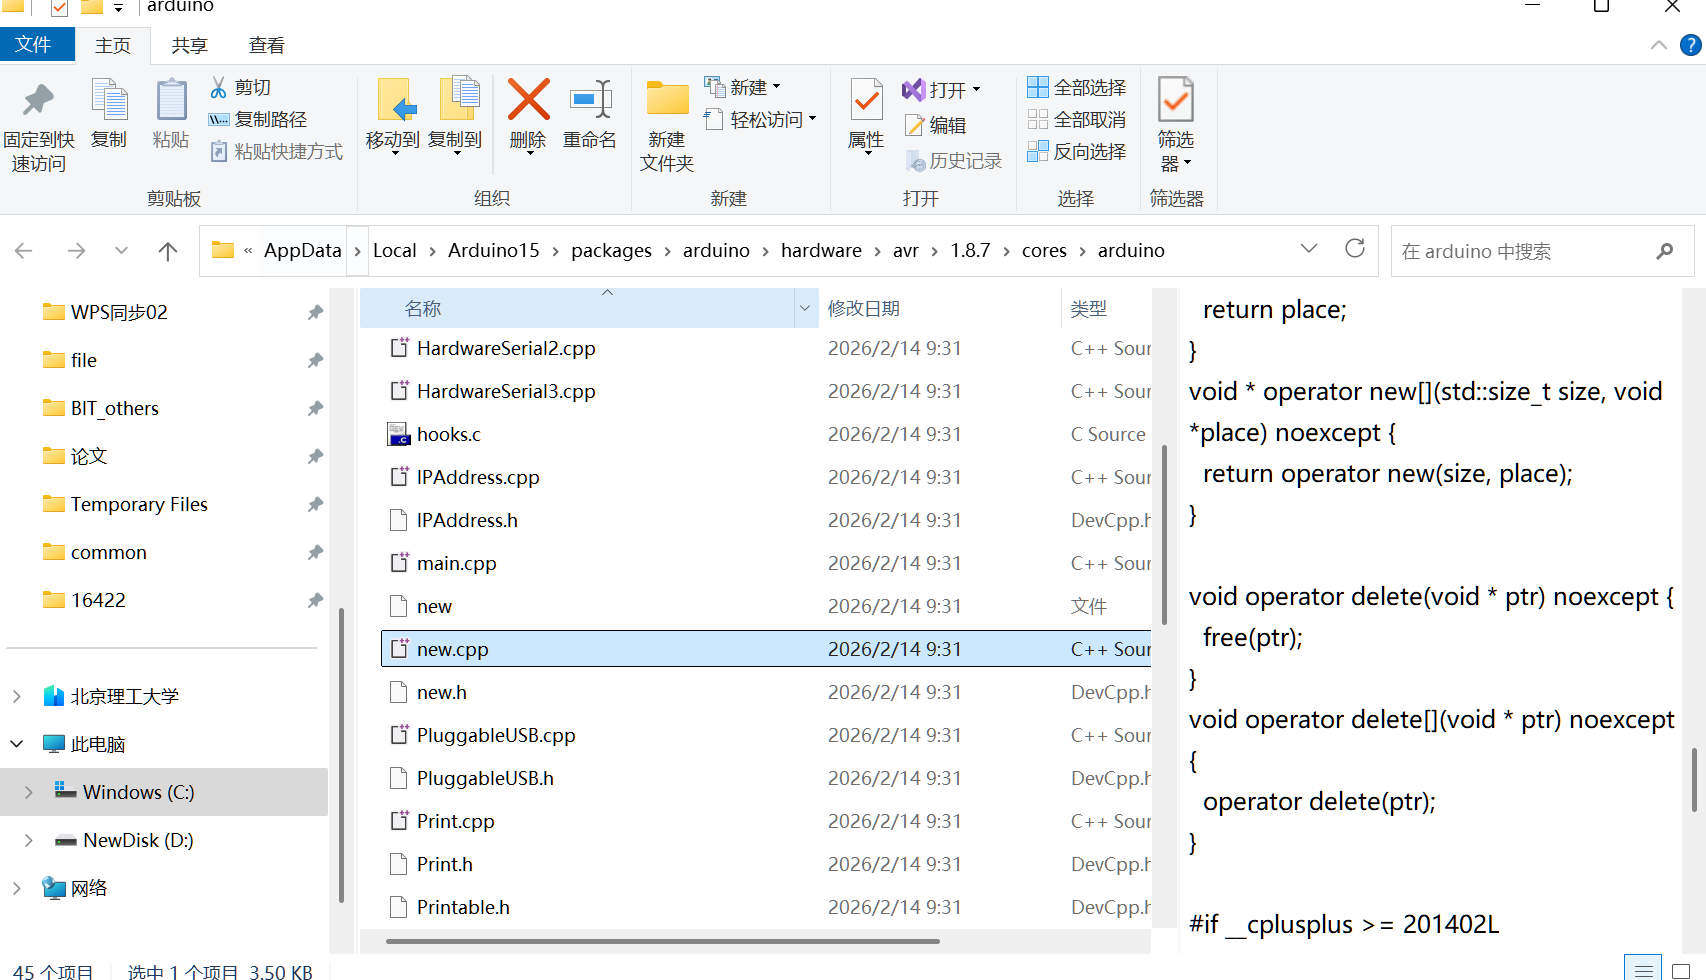Open New item (新建) dropdown

coord(743,88)
